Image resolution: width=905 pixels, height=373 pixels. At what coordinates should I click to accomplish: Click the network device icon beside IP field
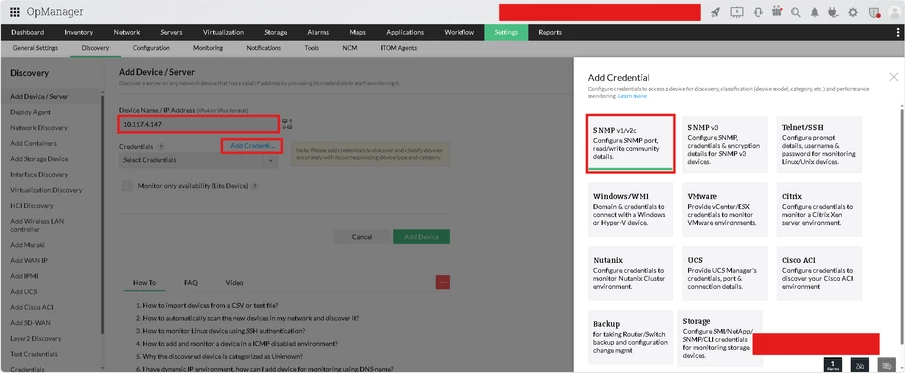[x=287, y=124]
